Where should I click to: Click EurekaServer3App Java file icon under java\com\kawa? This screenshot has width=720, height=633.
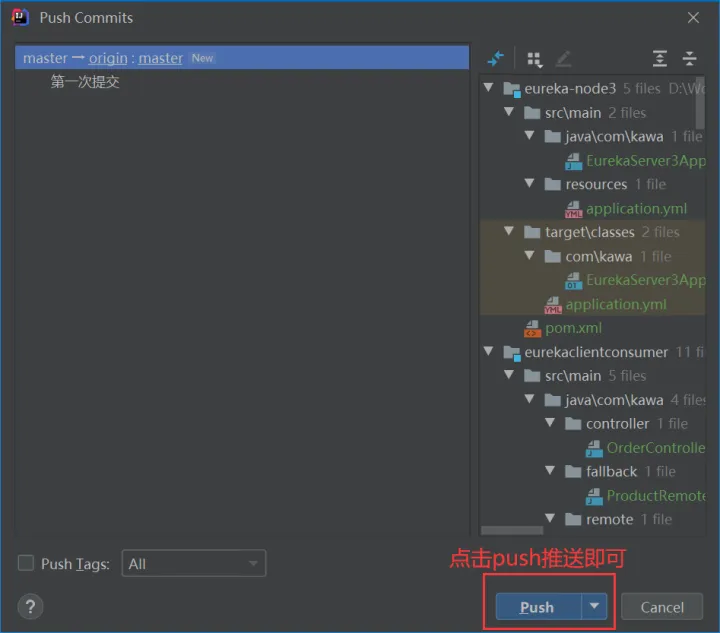click(x=574, y=161)
